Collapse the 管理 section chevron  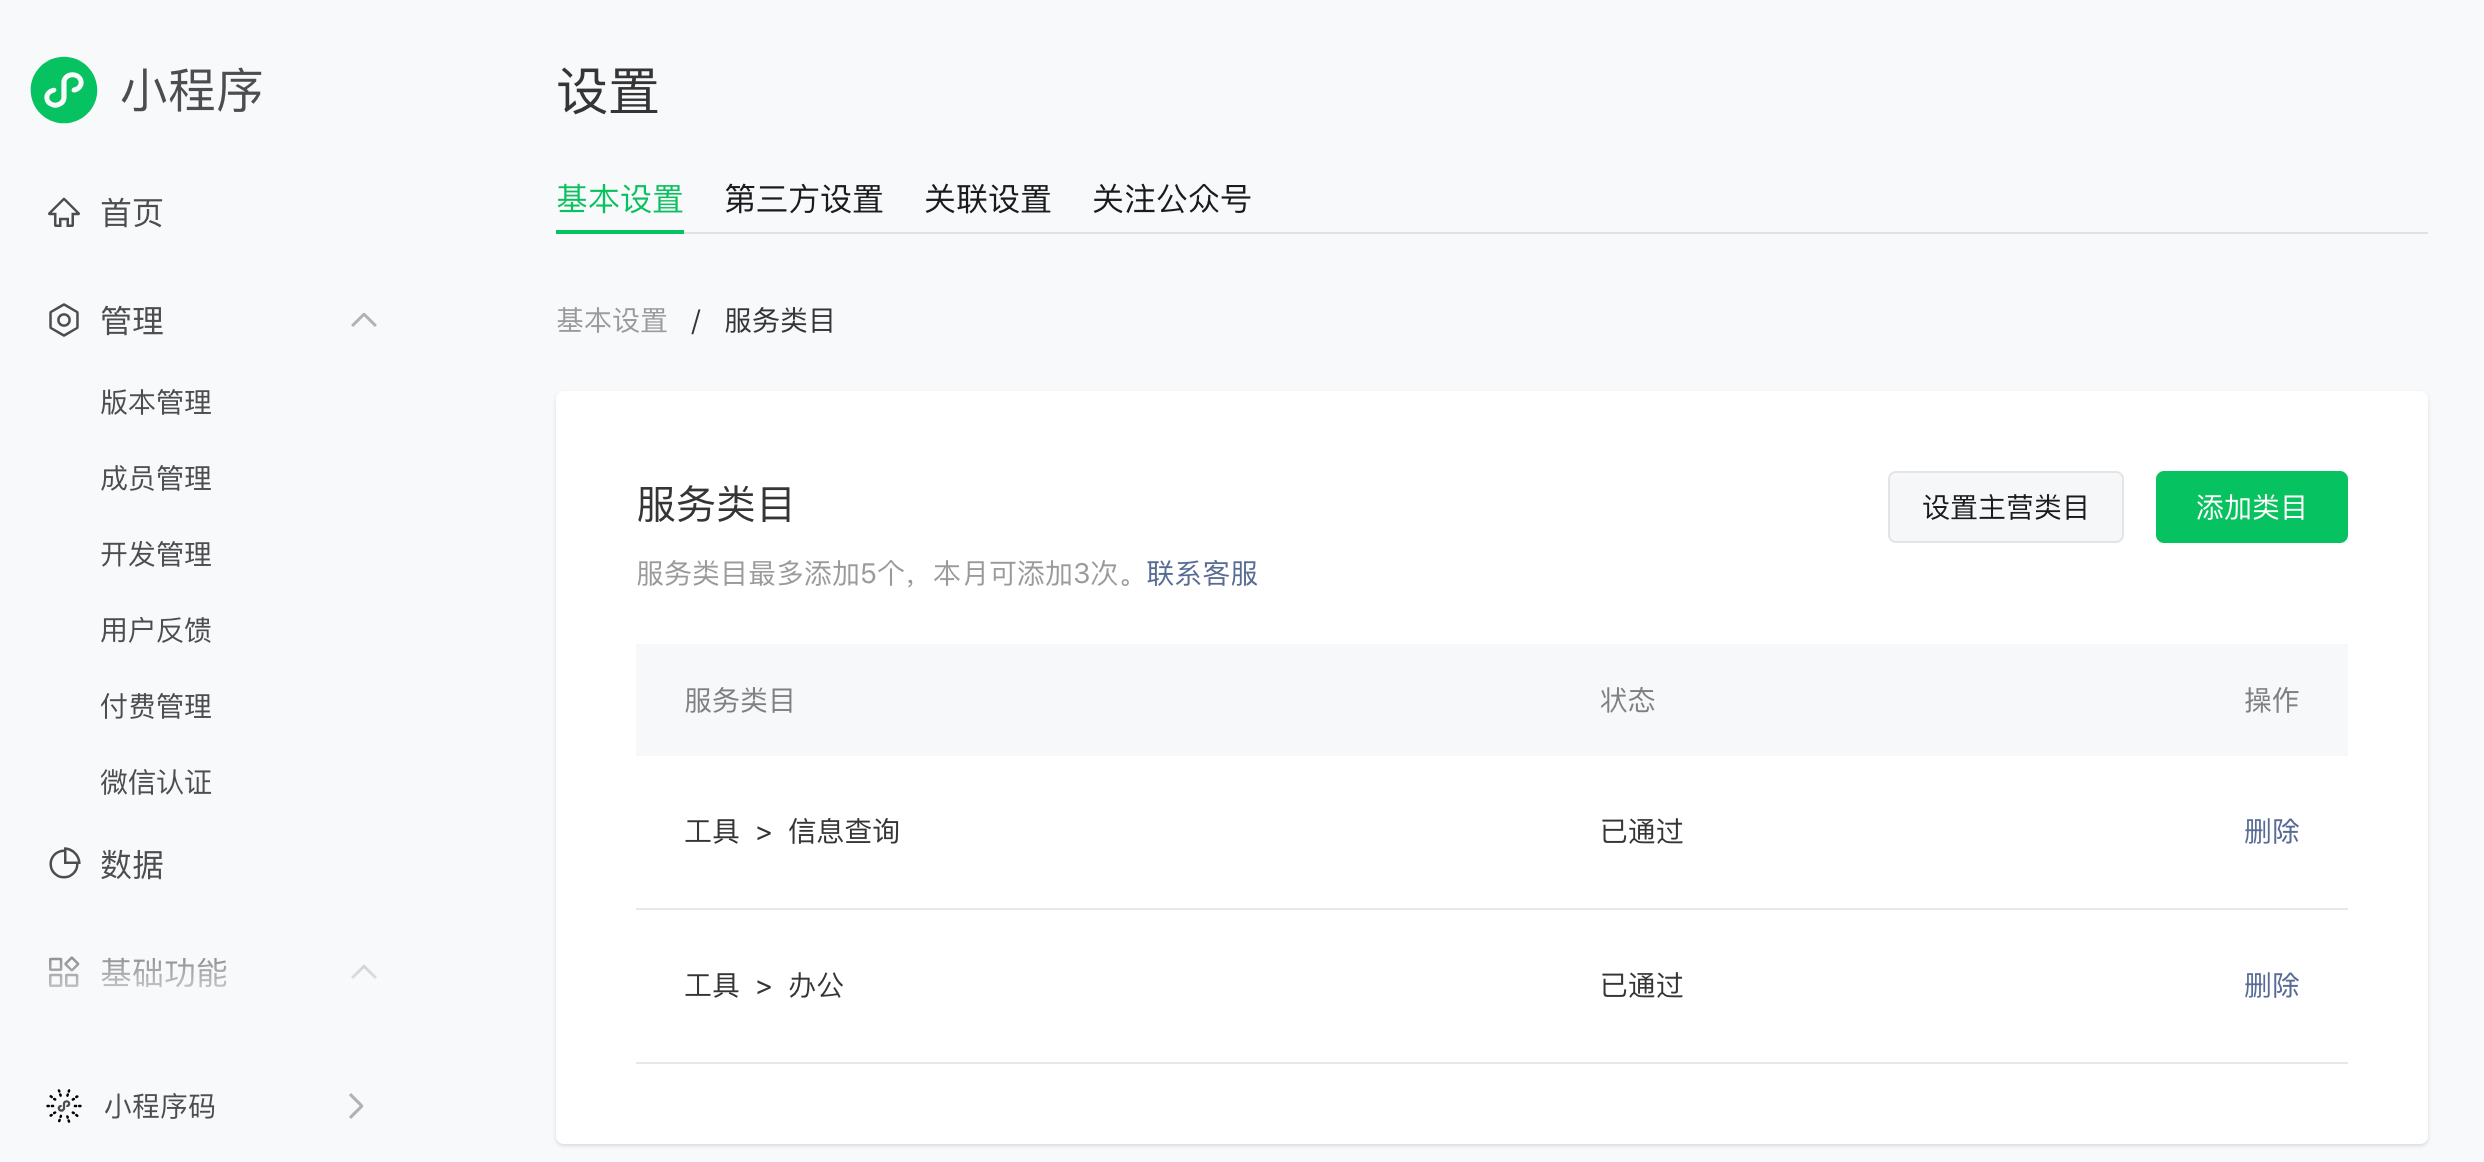coord(364,320)
